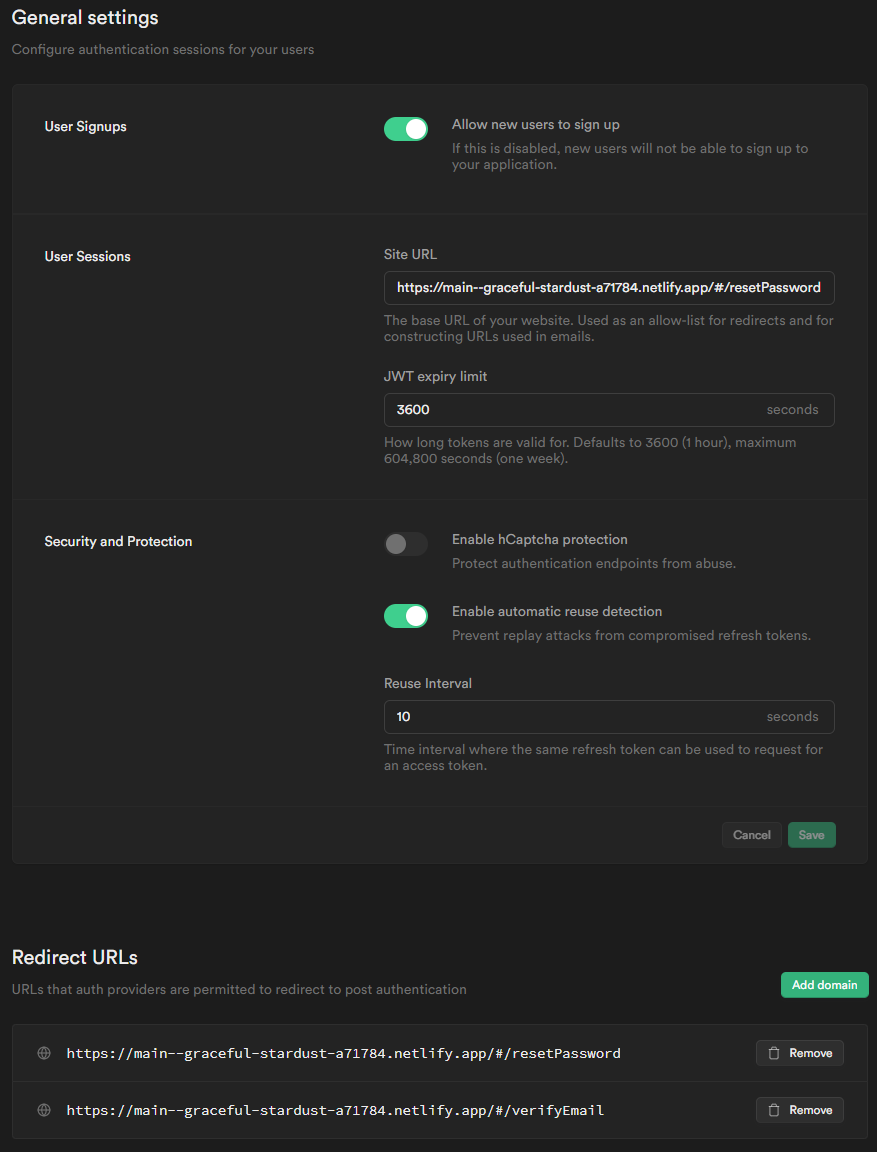Click the User Signups section label
Screen dimensions: 877x1152
86,127
